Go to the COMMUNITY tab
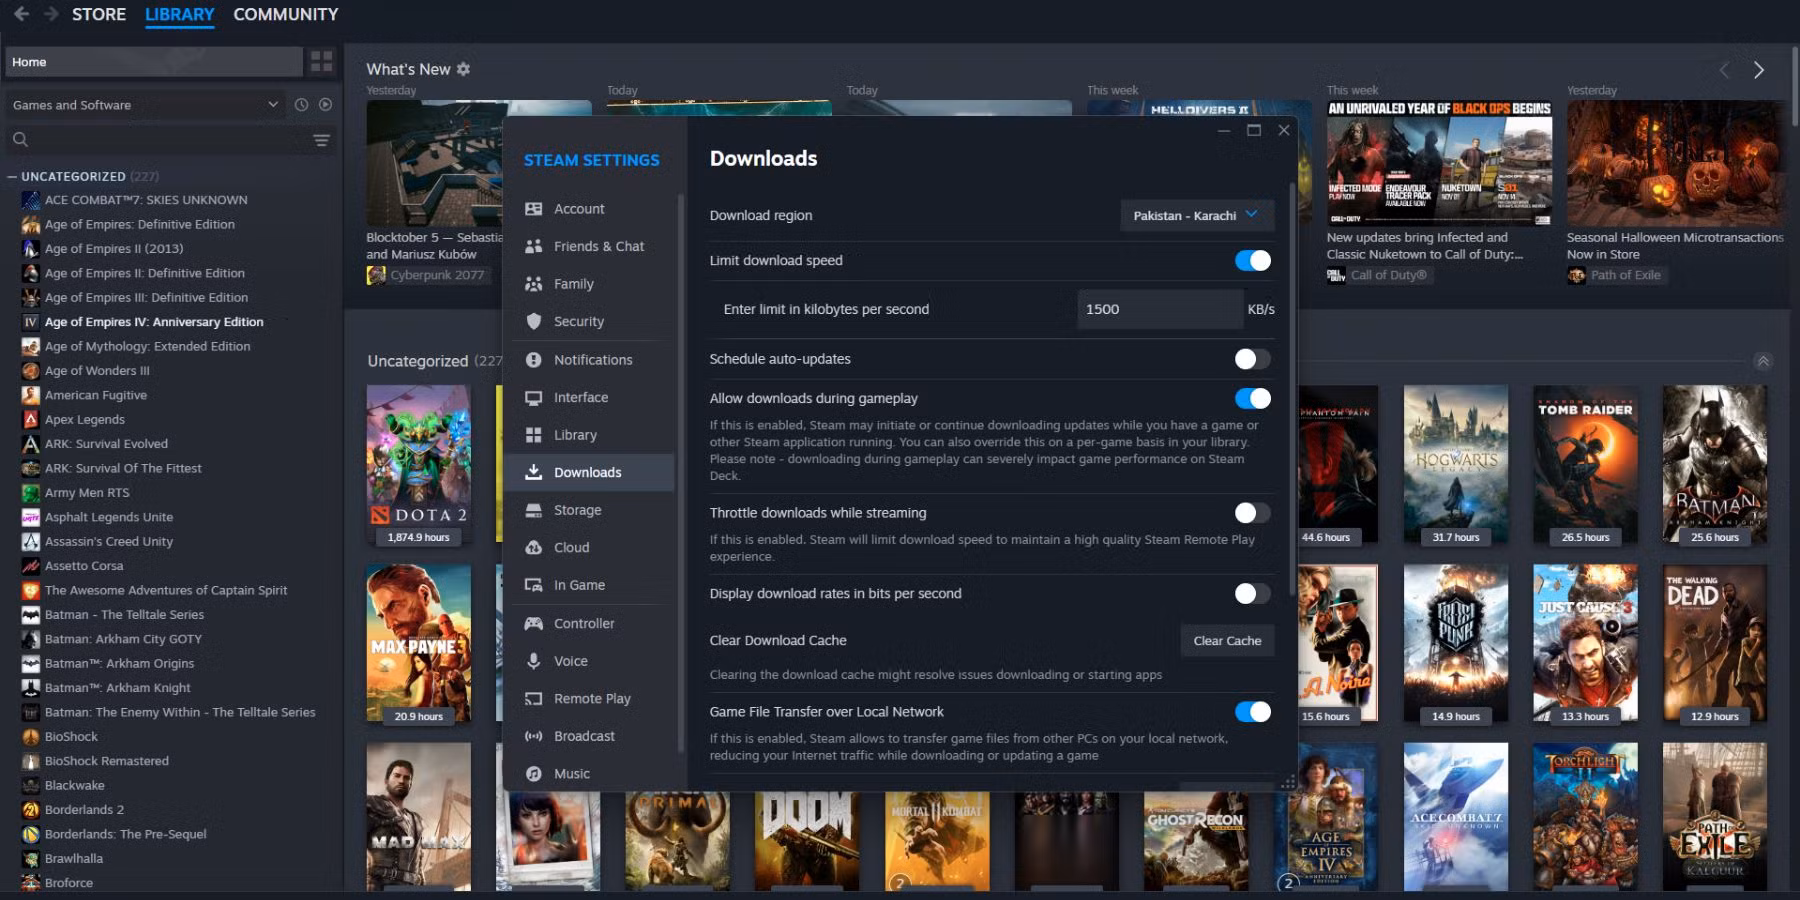The height and width of the screenshot is (900, 1800). click(285, 14)
